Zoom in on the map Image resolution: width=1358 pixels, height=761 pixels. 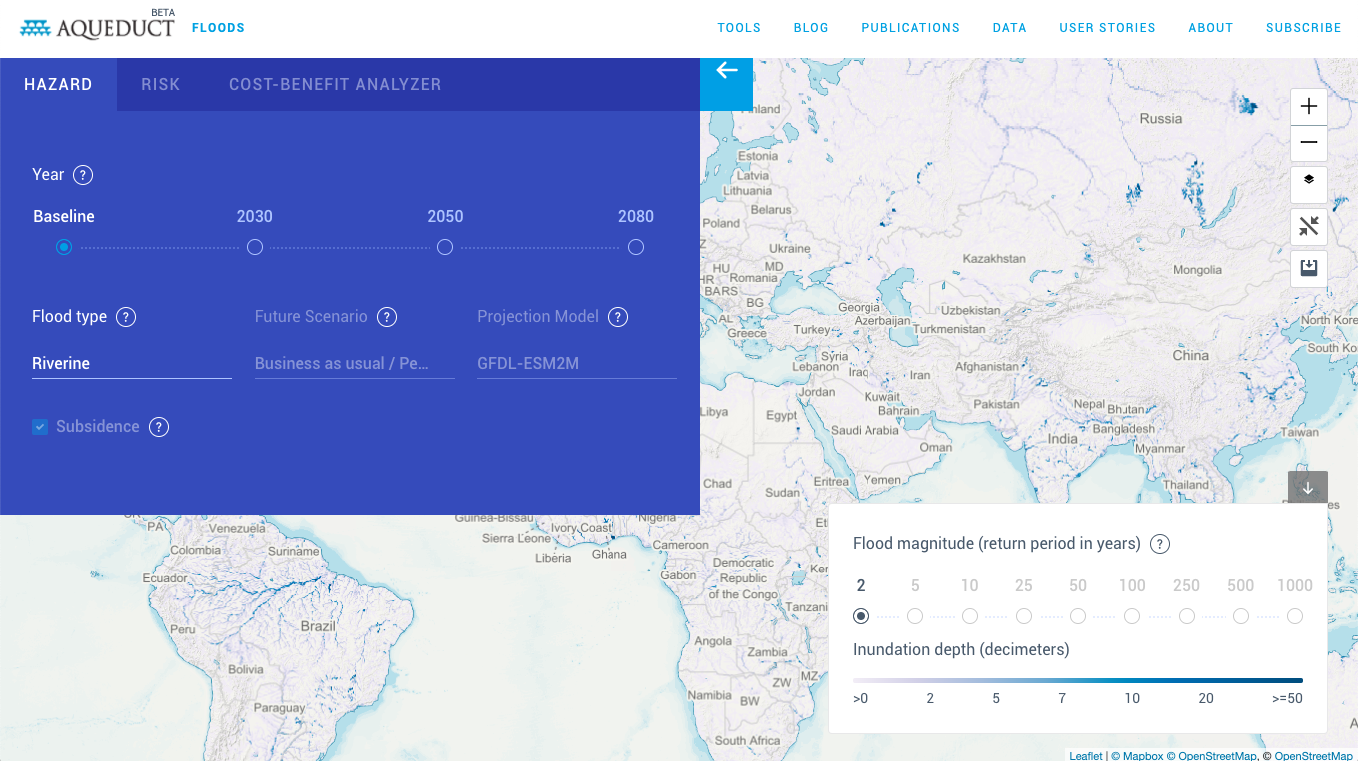[1309, 106]
